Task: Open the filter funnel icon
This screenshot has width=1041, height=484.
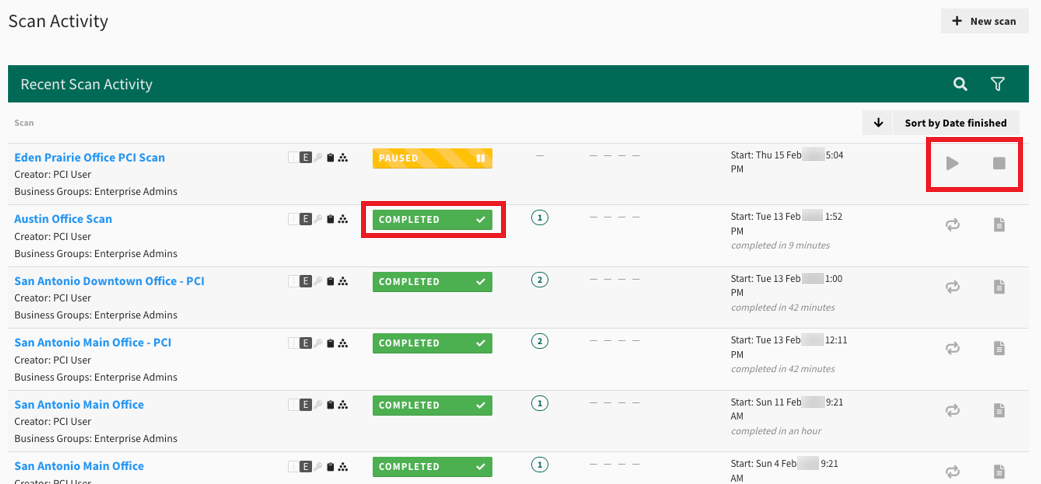Action: point(997,84)
